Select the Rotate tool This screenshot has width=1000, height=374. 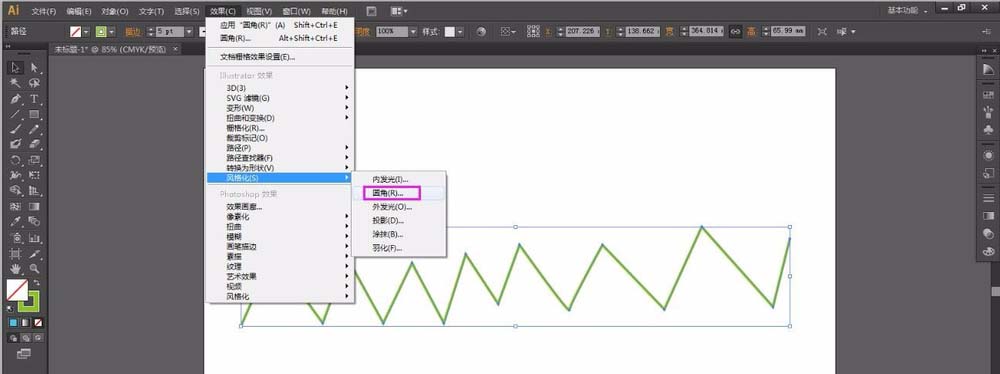(x=16, y=160)
